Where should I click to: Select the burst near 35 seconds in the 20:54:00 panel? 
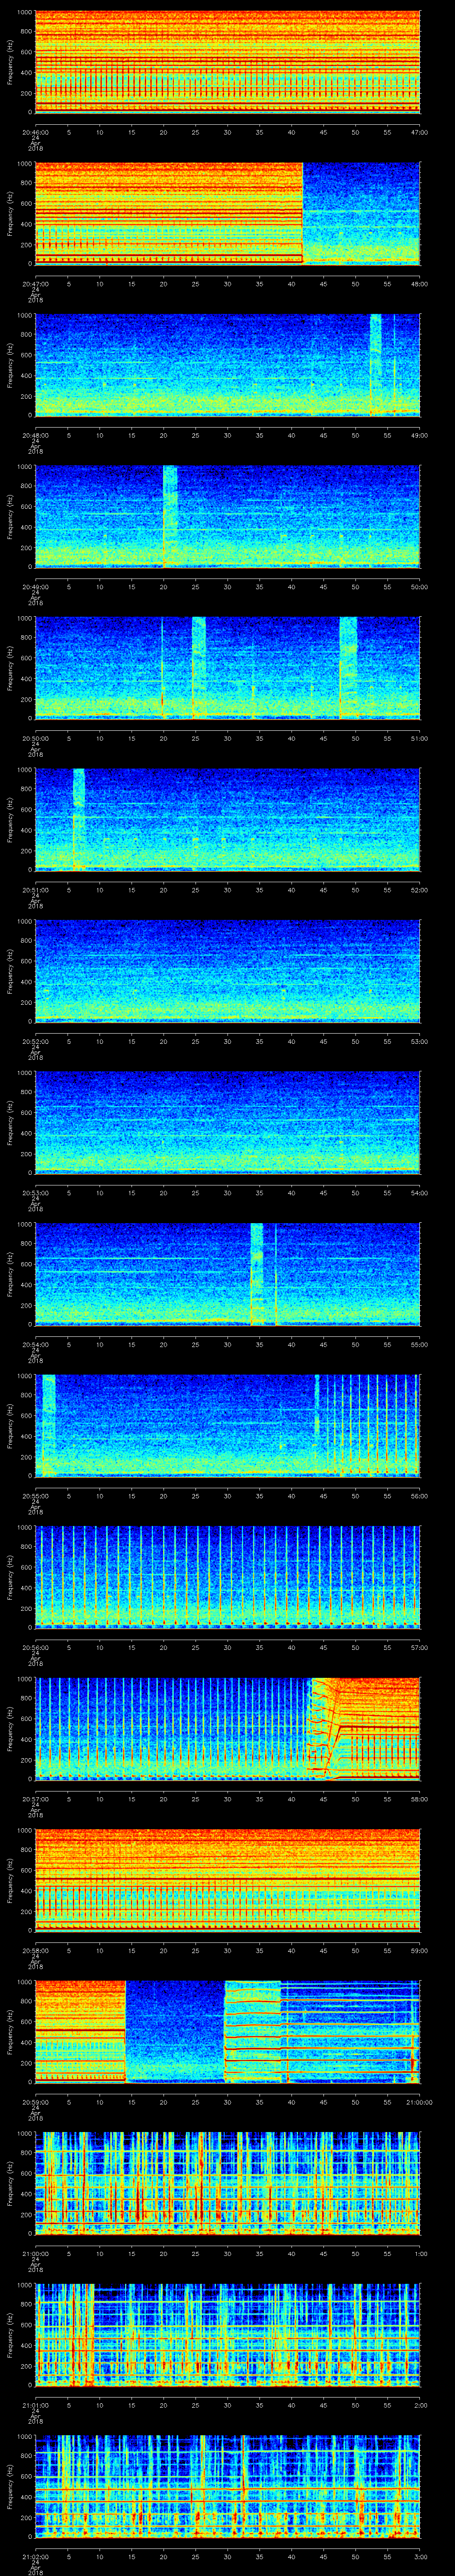pos(257,1273)
